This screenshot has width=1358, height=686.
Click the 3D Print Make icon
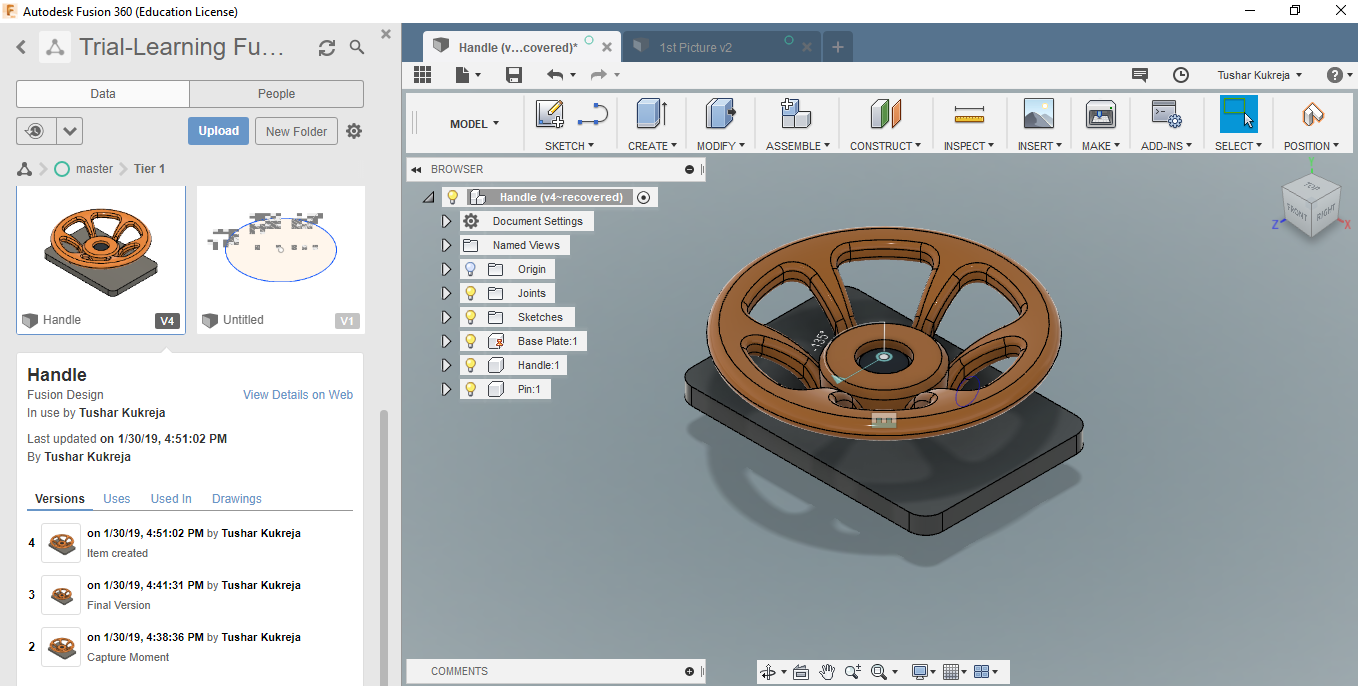(x=1100, y=114)
